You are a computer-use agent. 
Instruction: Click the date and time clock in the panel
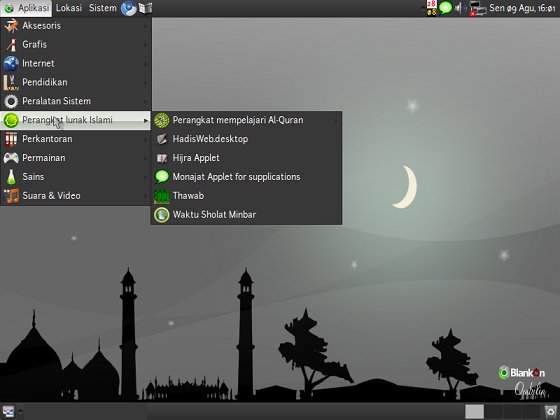pyautogui.click(x=522, y=8)
